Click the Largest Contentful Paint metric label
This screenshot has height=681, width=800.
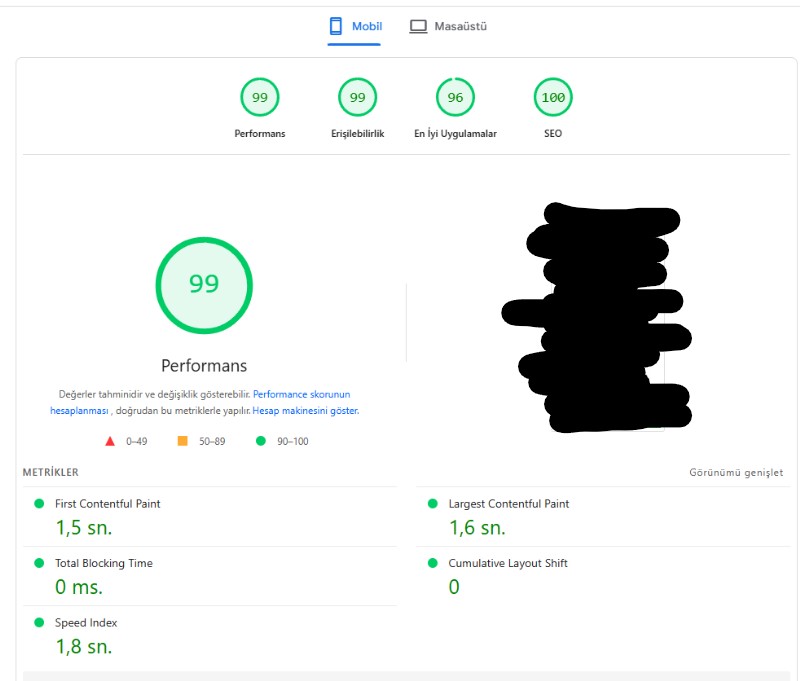(509, 504)
